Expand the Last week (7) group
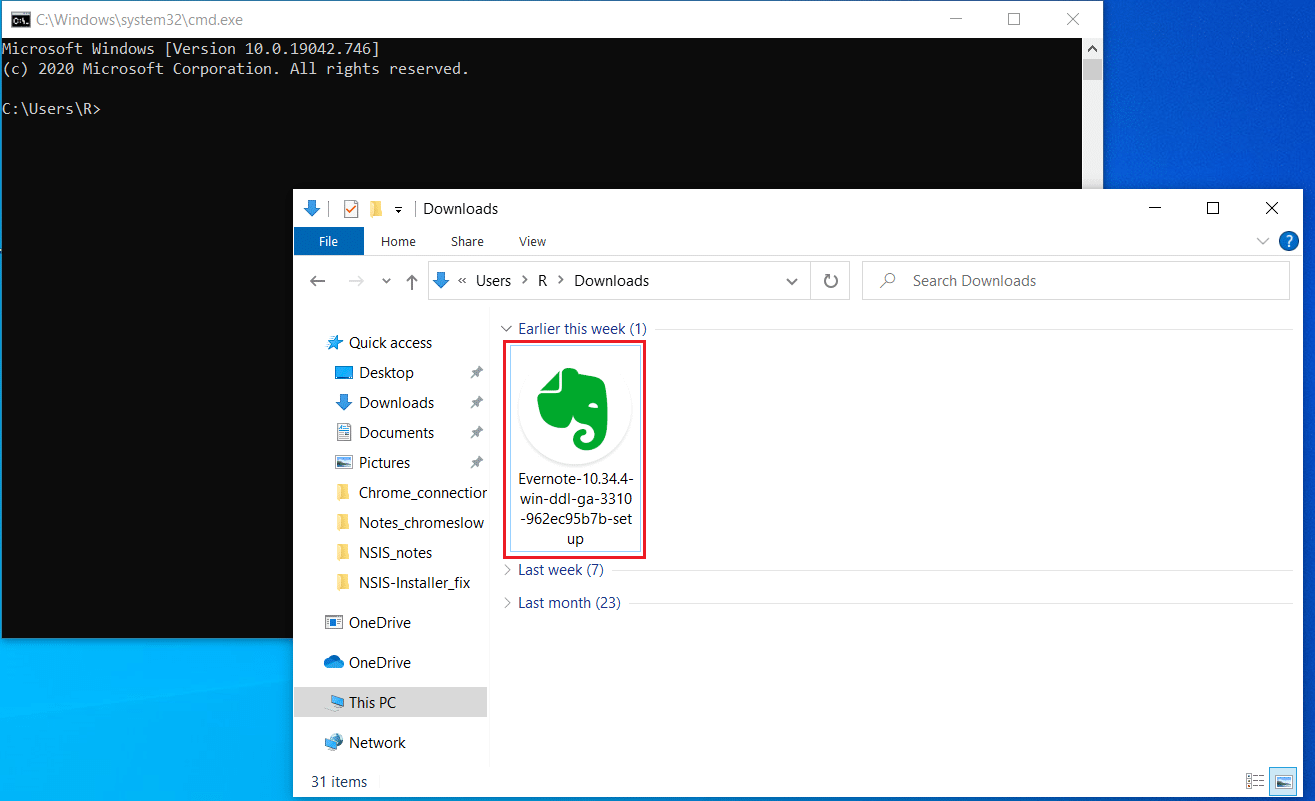The height and width of the screenshot is (801, 1315). point(509,570)
